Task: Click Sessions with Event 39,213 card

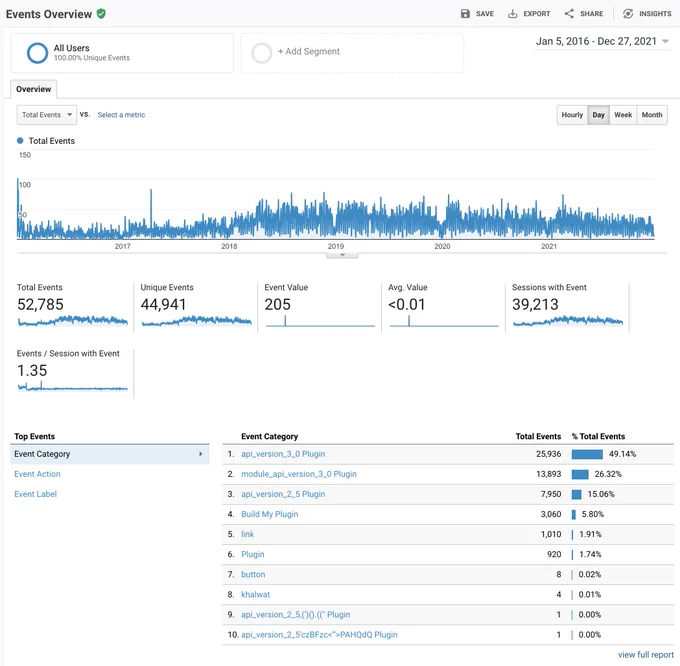Action: (567, 307)
